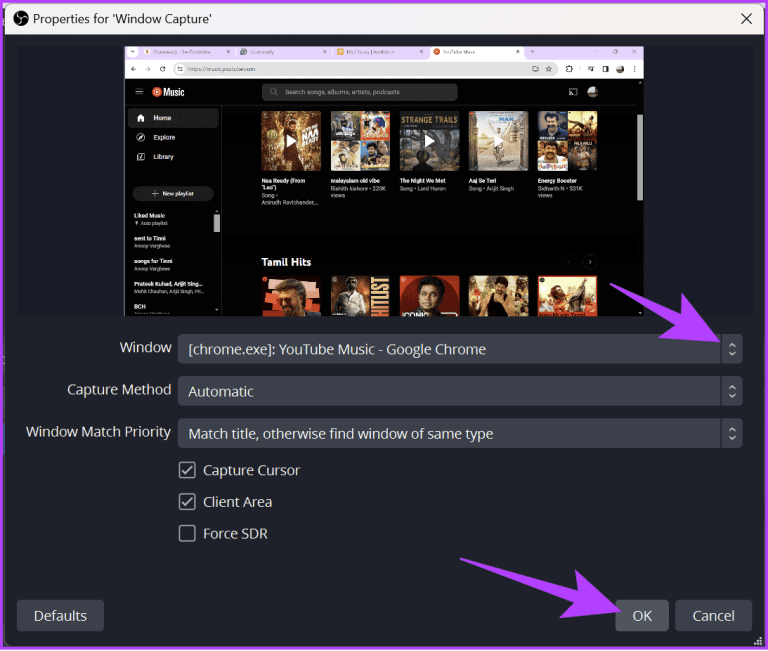Reset properties with the Defaults button
The height and width of the screenshot is (651, 768).
coord(60,616)
